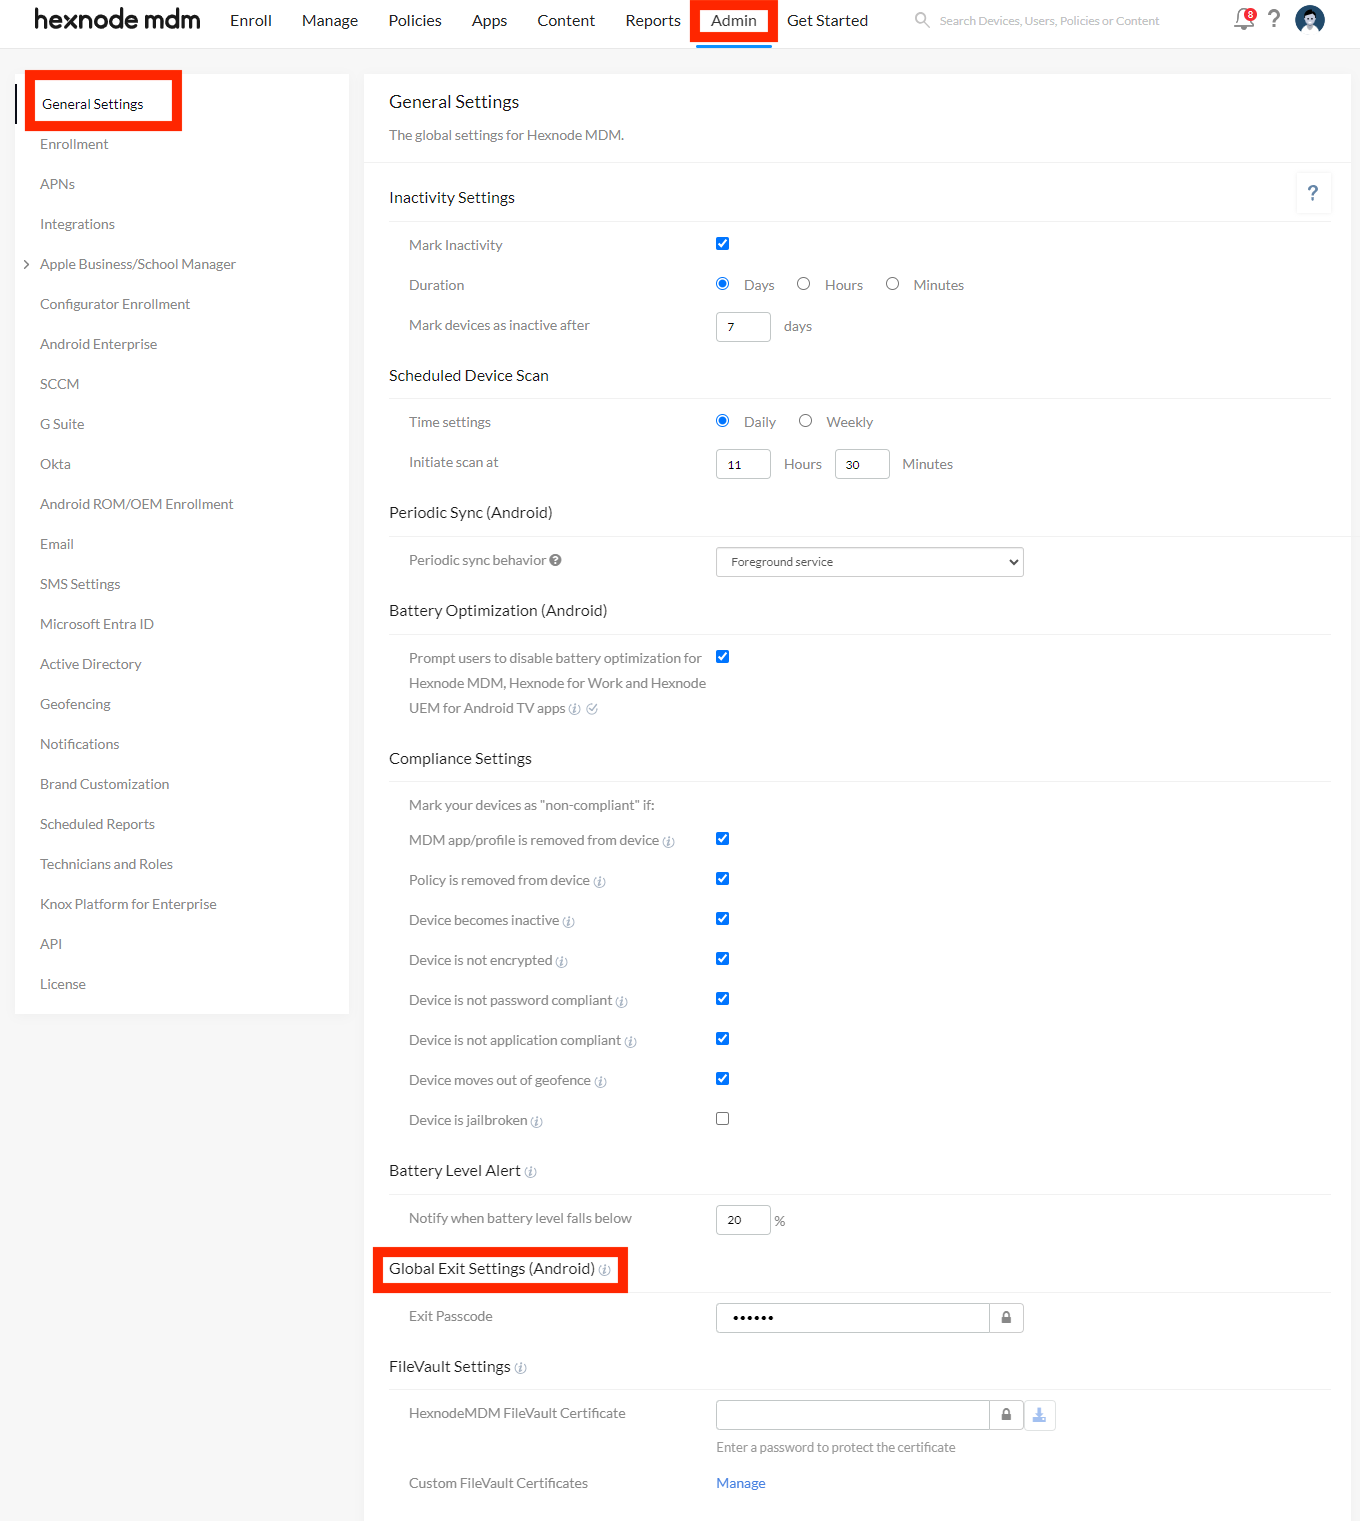
Task: Select the Hours duration radio button
Action: (x=803, y=284)
